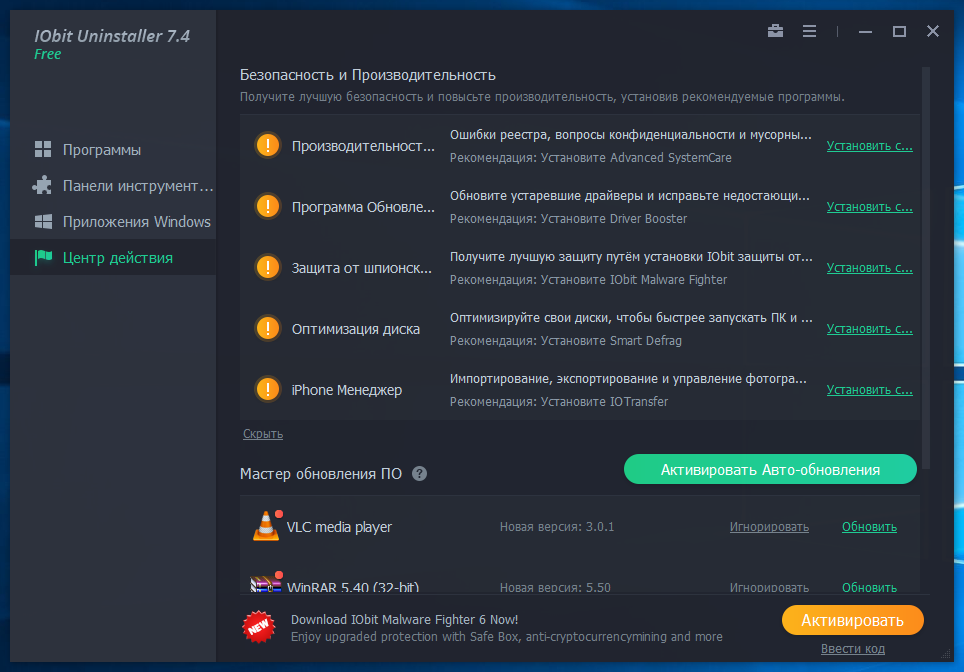Click warning icon beside iPhone Менеджер
The width and height of the screenshot is (964, 672).
point(268,389)
